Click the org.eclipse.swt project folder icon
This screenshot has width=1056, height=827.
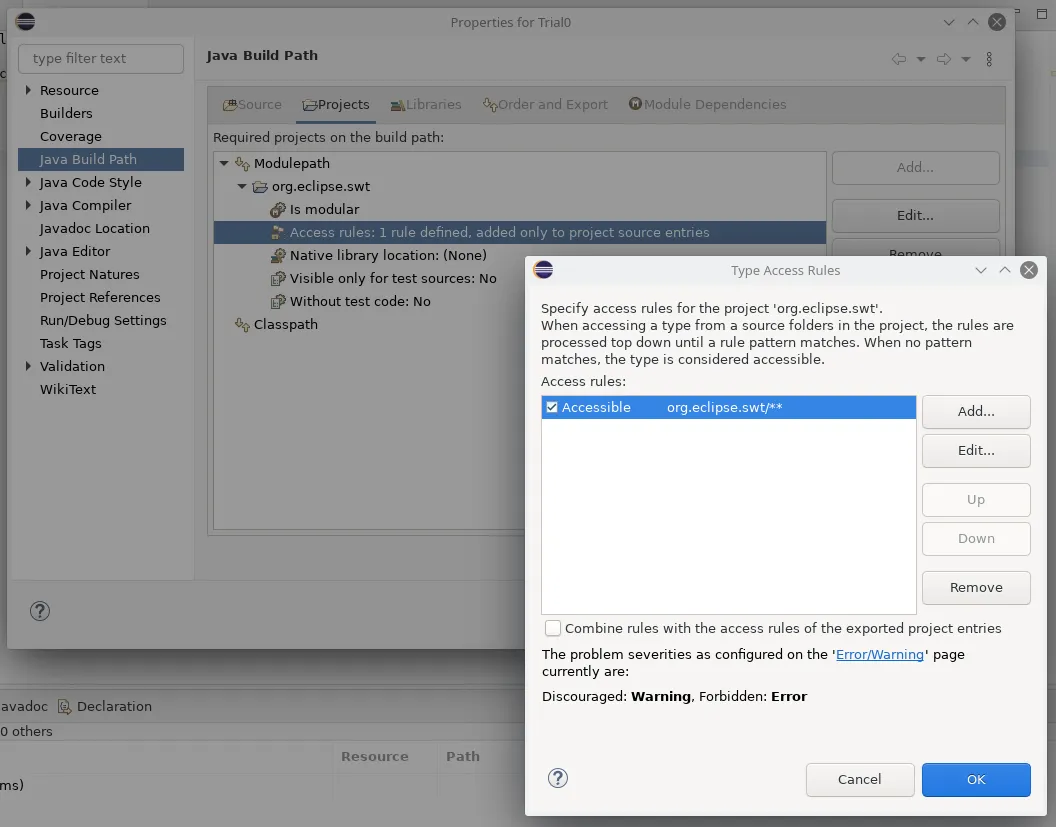point(260,187)
